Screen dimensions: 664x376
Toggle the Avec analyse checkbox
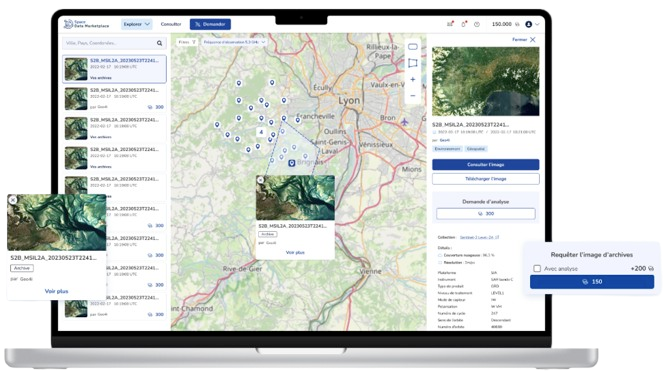tap(537, 268)
